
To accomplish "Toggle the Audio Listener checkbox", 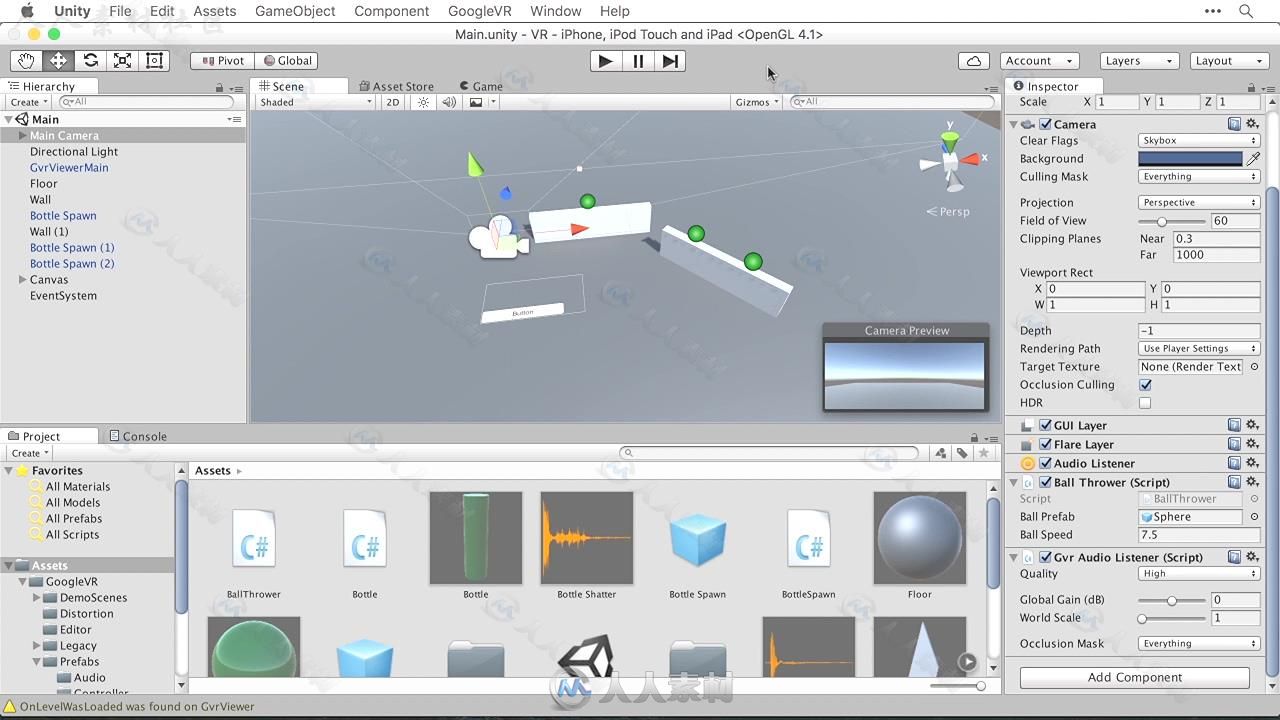I will pos(1045,463).
